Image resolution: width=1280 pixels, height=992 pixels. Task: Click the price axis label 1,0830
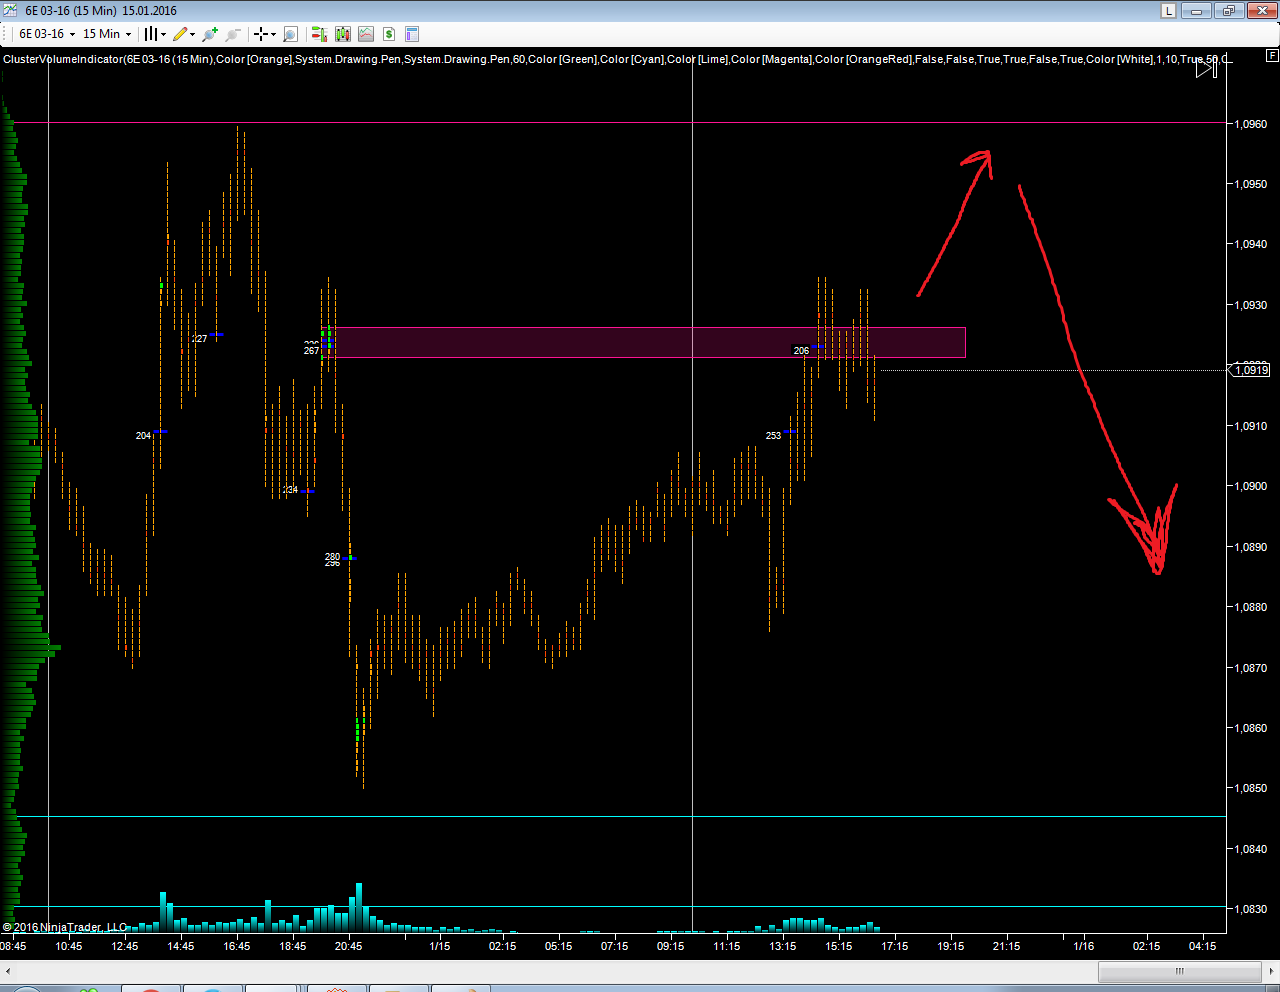(1250, 909)
